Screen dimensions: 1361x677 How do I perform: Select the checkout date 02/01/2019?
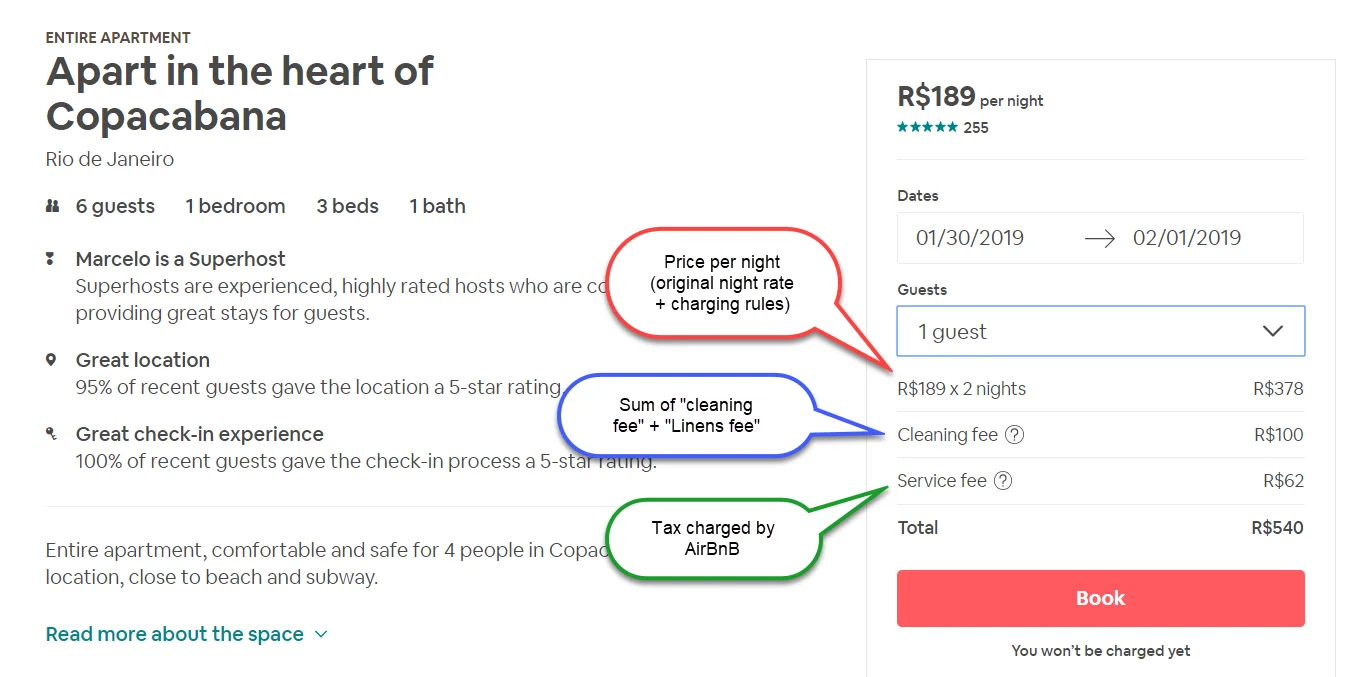(x=1187, y=238)
